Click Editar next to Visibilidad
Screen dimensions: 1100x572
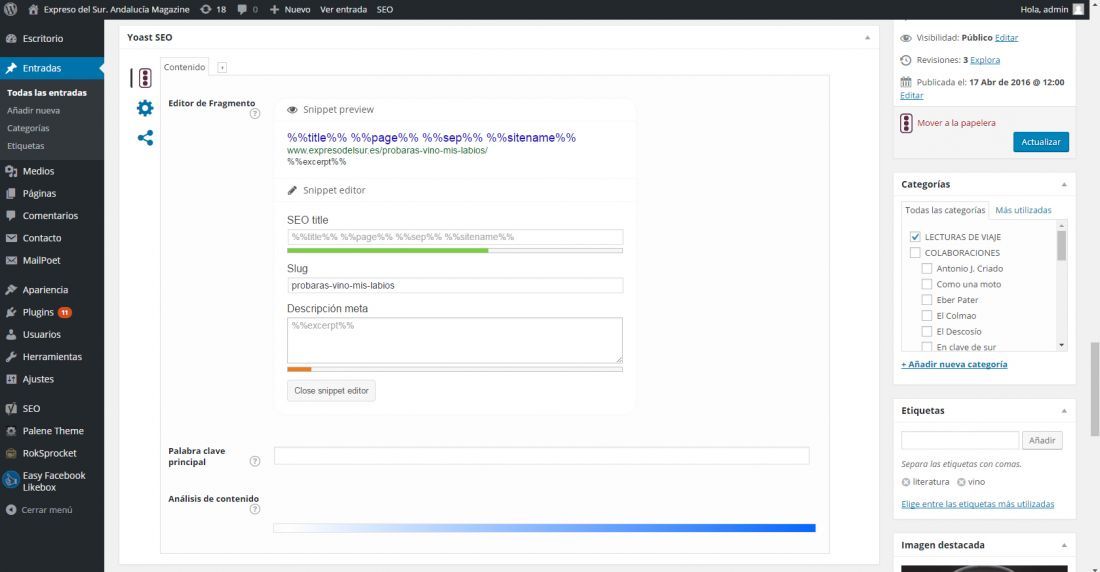pyautogui.click(x=1006, y=38)
